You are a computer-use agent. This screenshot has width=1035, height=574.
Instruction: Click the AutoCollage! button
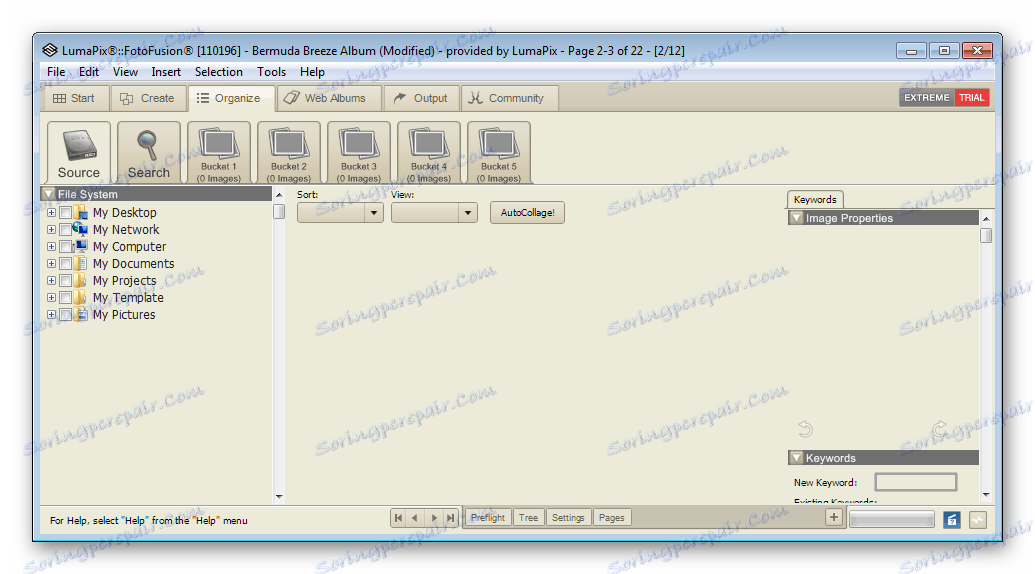(527, 212)
